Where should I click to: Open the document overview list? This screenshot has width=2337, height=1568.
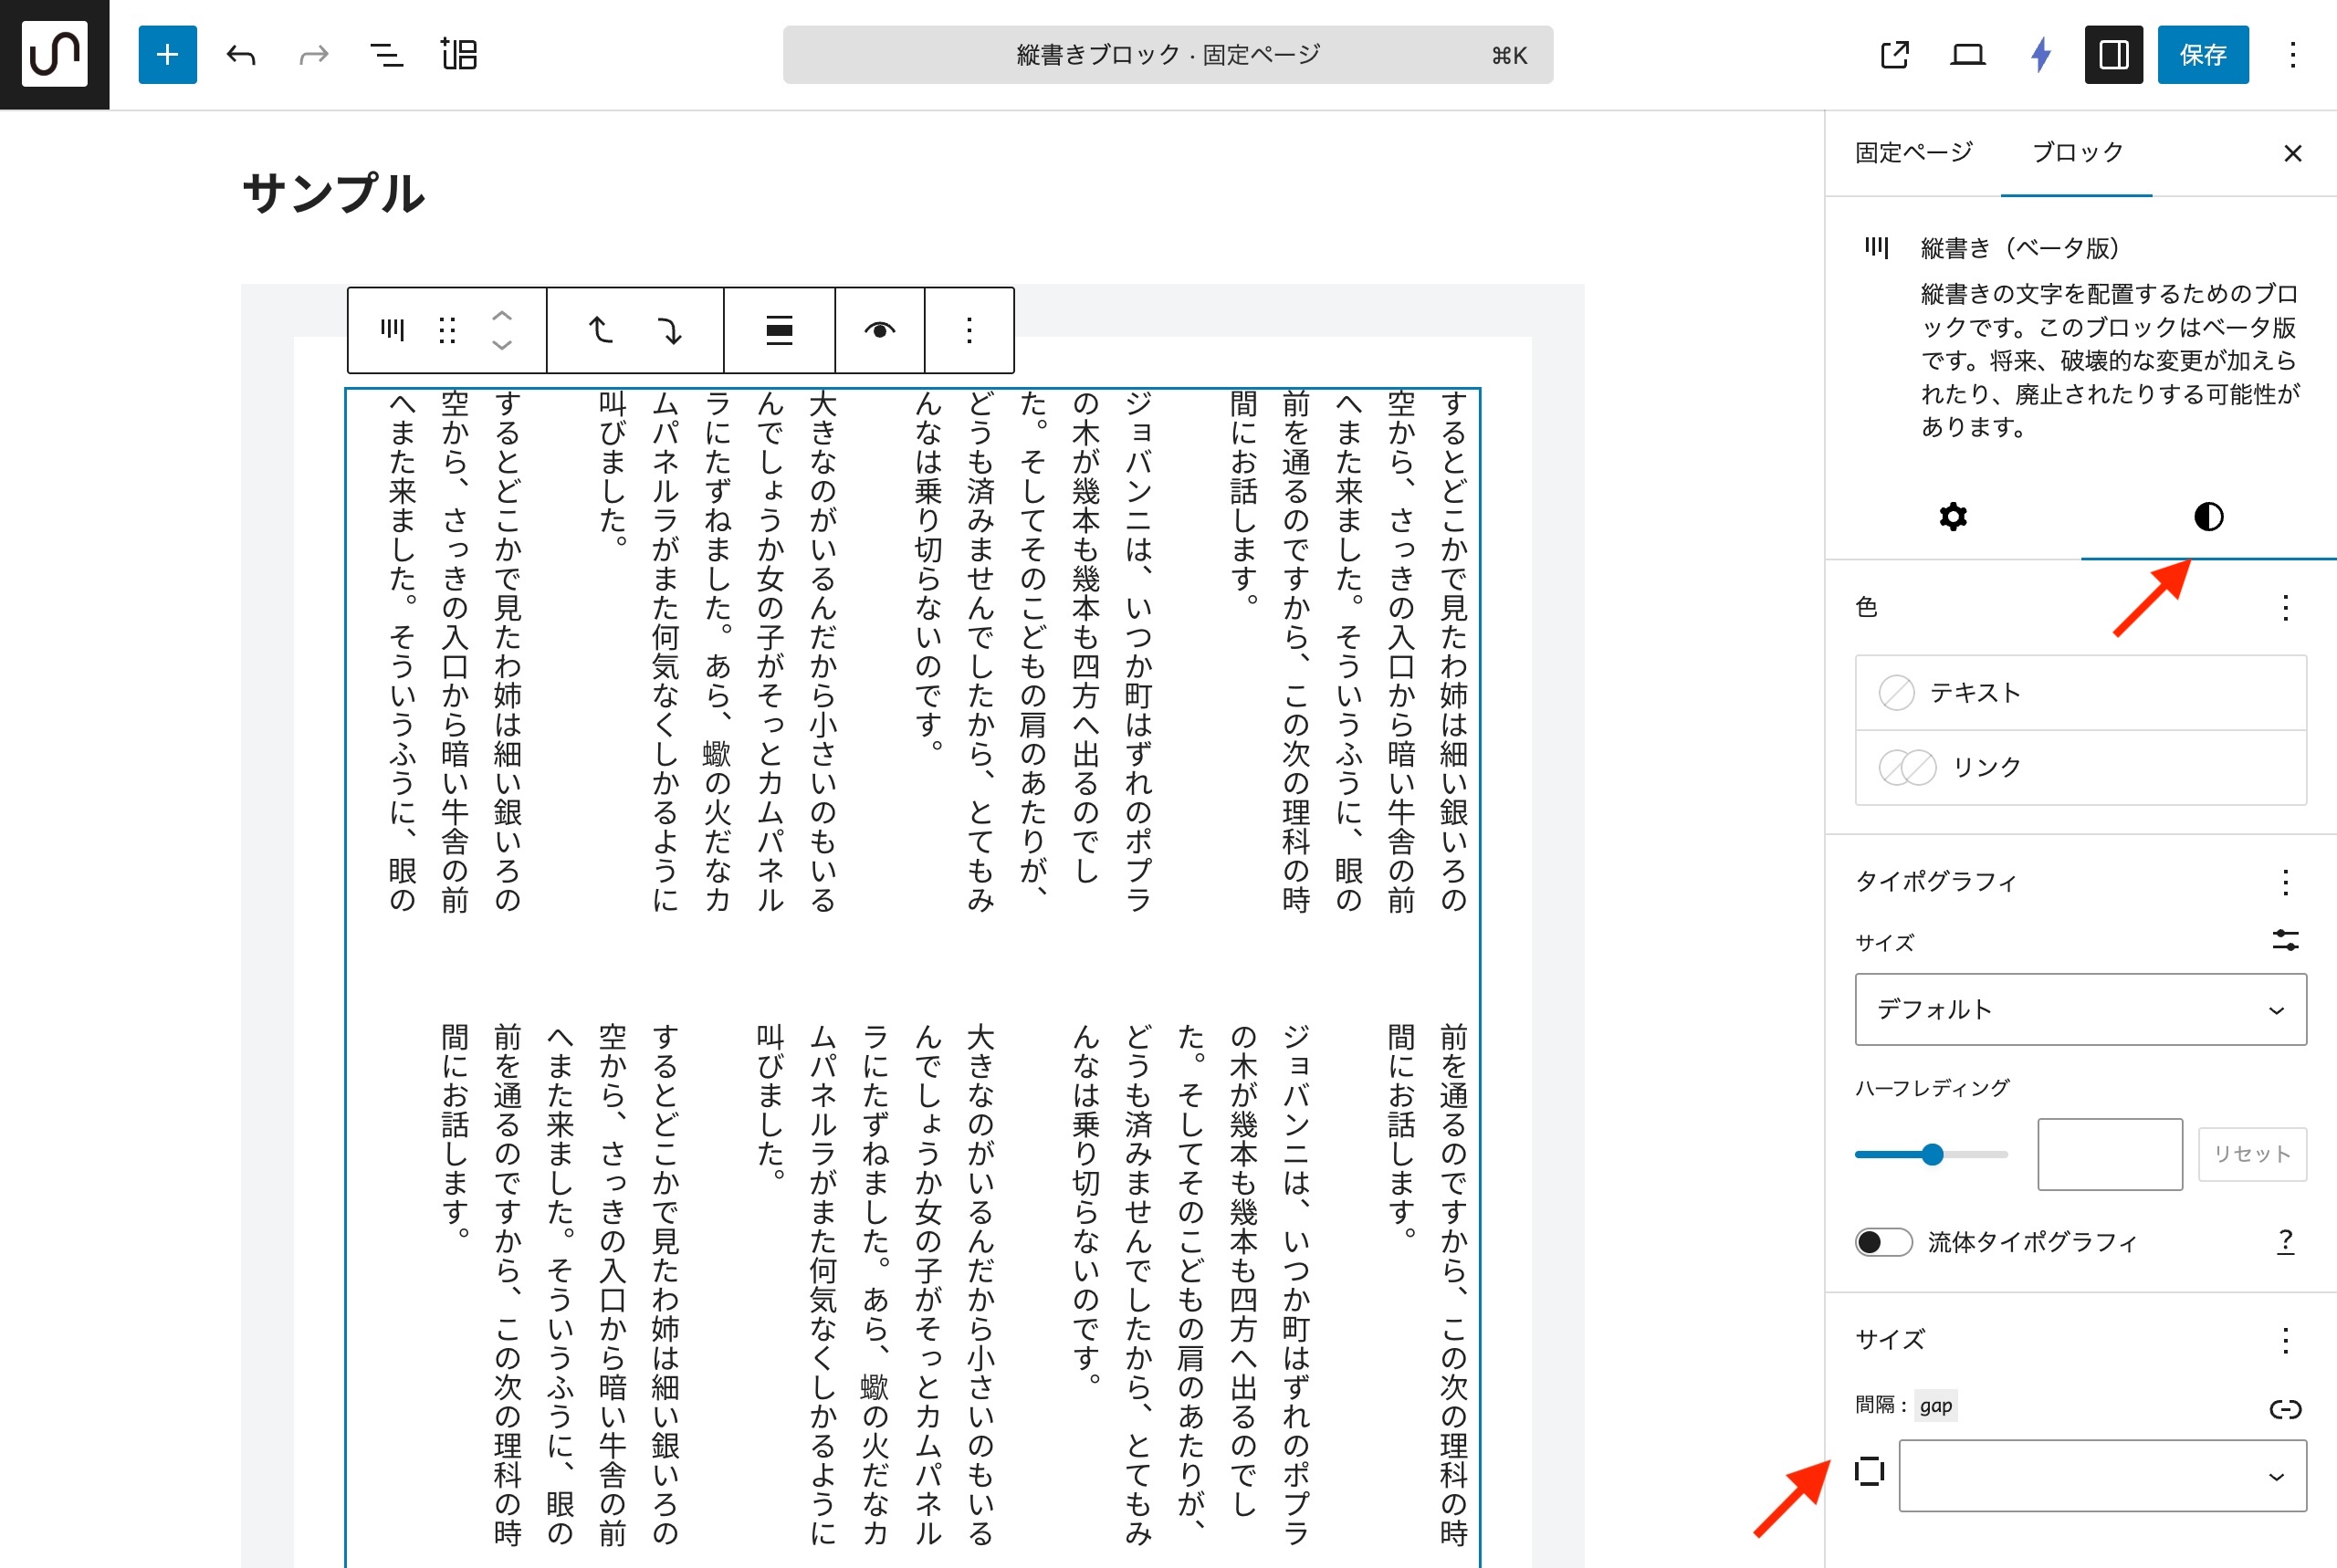coord(386,54)
